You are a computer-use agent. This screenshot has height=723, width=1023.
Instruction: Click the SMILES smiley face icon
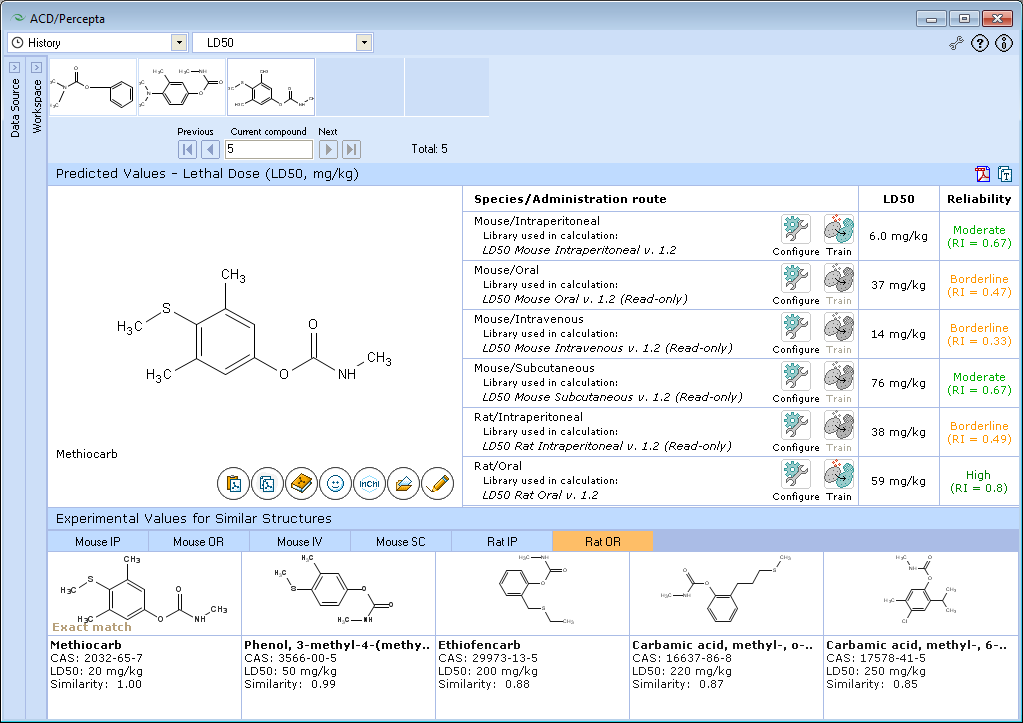pyautogui.click(x=335, y=484)
